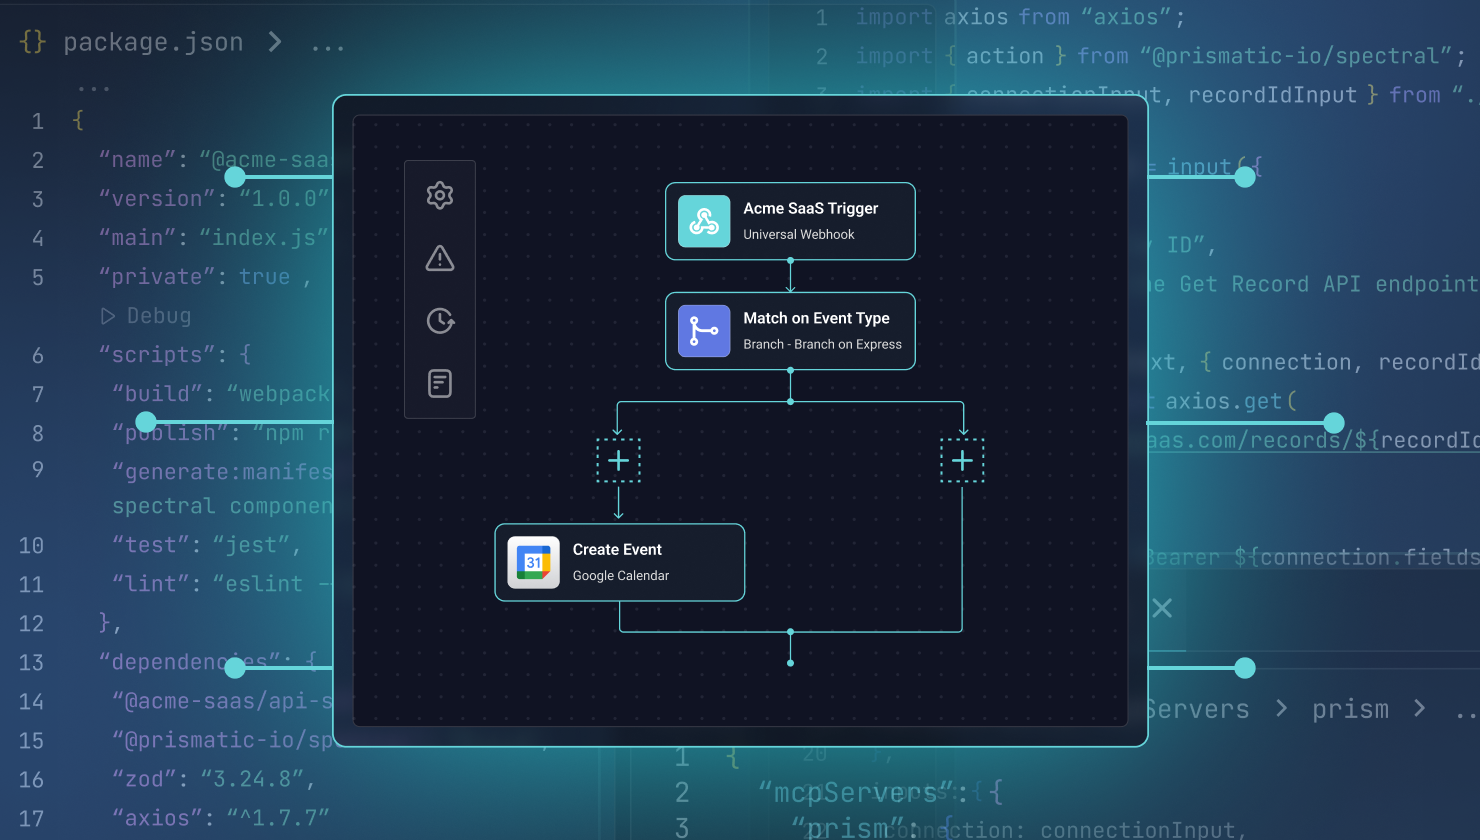Click the axios.get( code text
Screen dimensions: 1480x840
coord(1230,401)
